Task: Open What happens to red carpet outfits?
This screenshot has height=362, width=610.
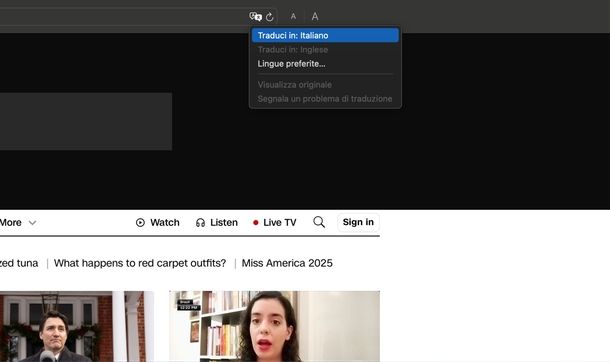Action: point(140,263)
